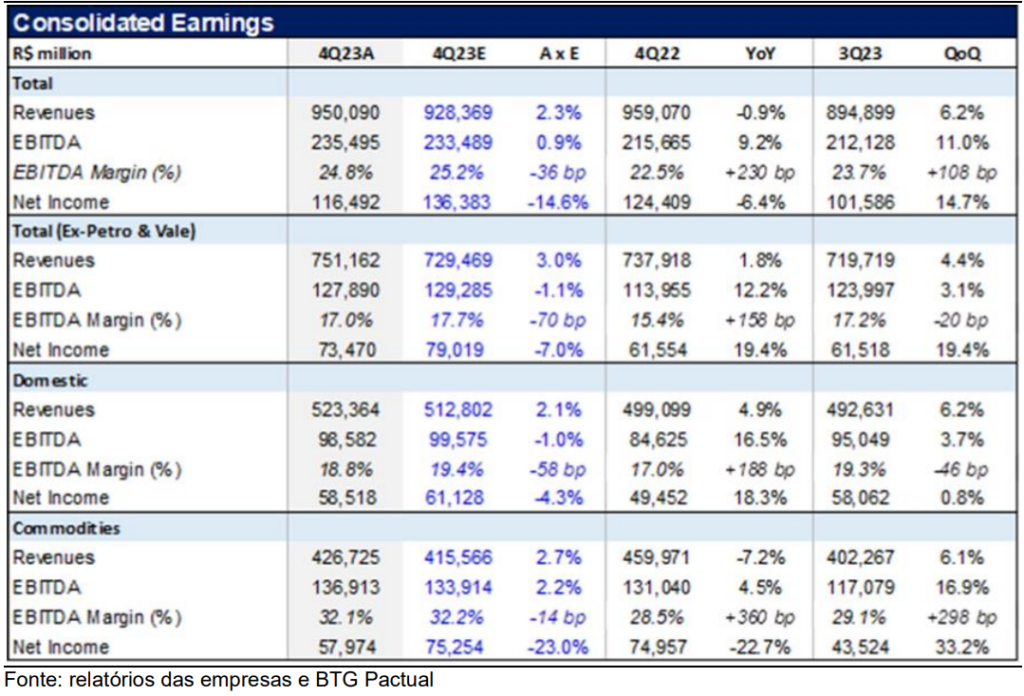Select the Total (Ex-Petro & Vale) section row
Screen dimensions: 1024x696
(x=102, y=231)
